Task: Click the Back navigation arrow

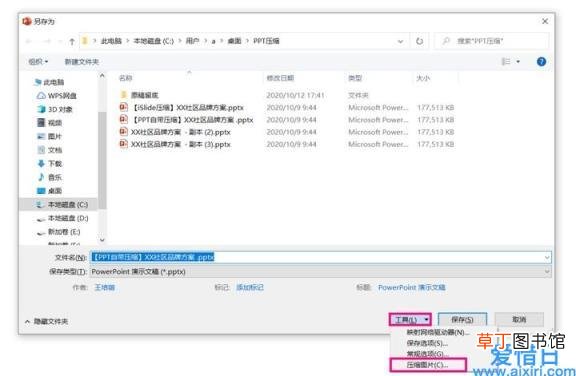Action: [29, 41]
